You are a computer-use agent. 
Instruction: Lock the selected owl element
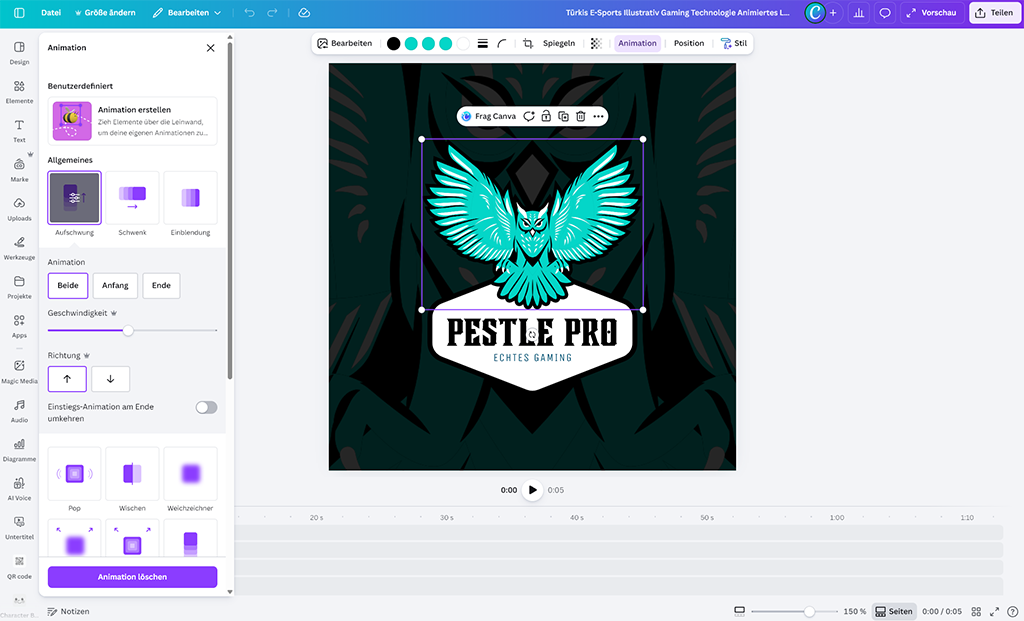(x=546, y=116)
